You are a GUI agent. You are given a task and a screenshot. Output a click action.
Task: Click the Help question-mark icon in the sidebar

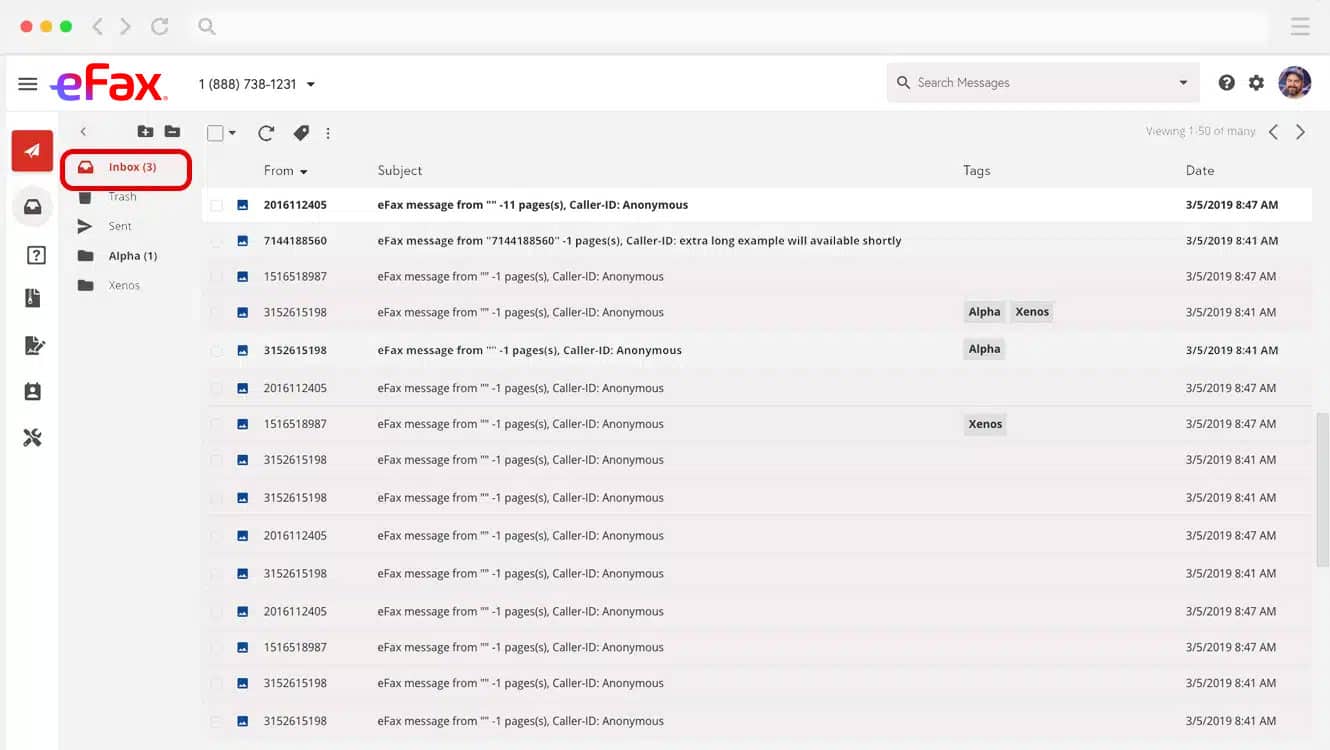click(x=33, y=253)
